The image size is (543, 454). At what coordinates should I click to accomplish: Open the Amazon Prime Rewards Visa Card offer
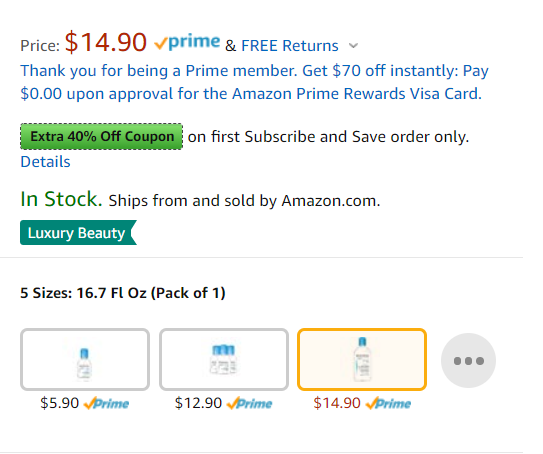pyautogui.click(x=254, y=82)
